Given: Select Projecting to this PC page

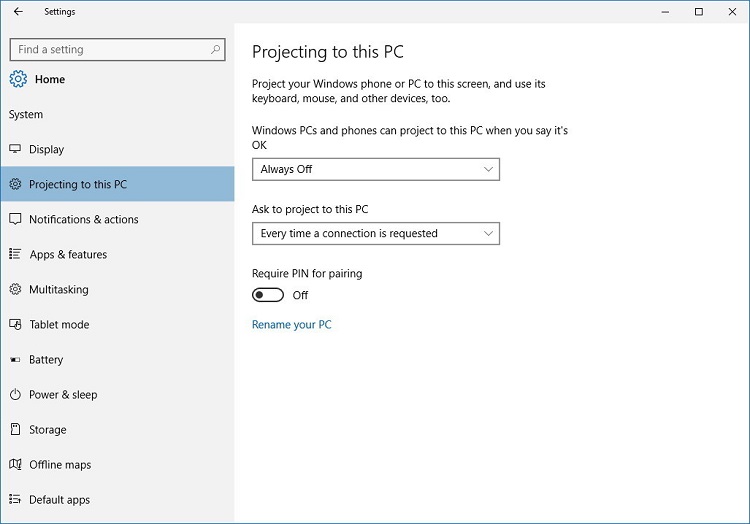Looking at the screenshot, I should click(118, 184).
